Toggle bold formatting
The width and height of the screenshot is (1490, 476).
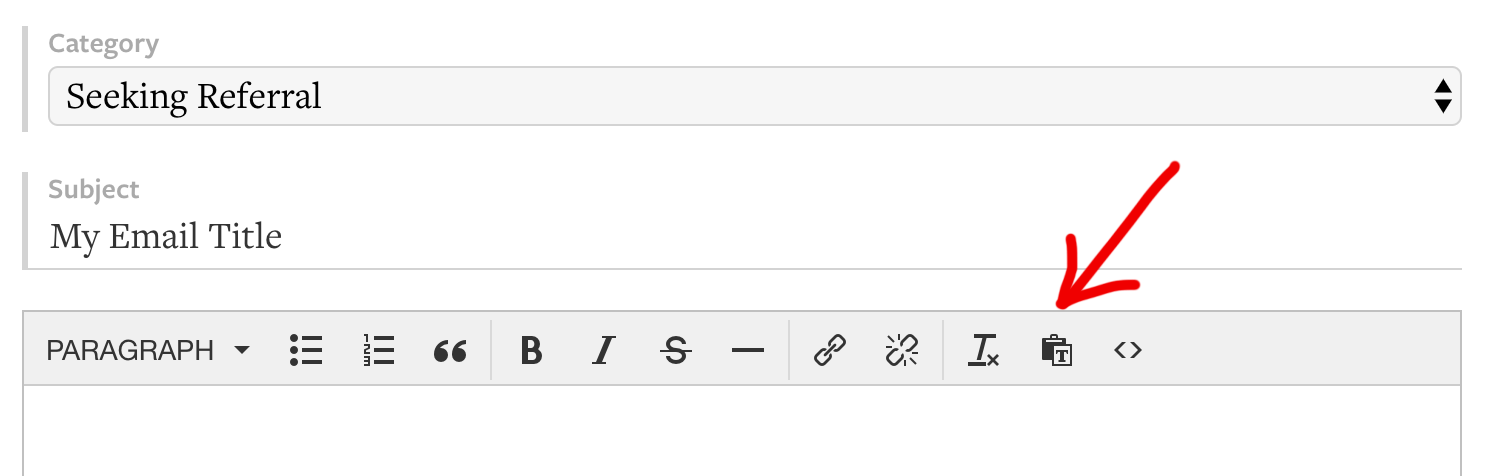pyautogui.click(x=531, y=351)
